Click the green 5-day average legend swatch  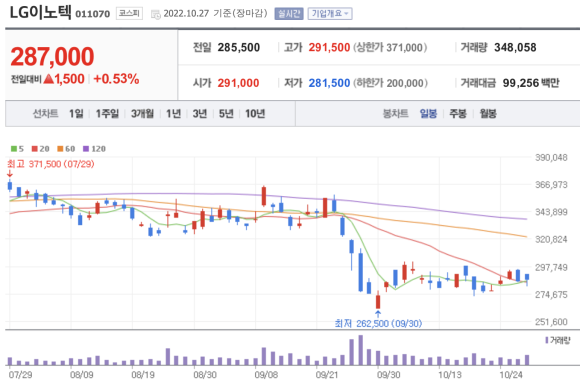click(14, 149)
